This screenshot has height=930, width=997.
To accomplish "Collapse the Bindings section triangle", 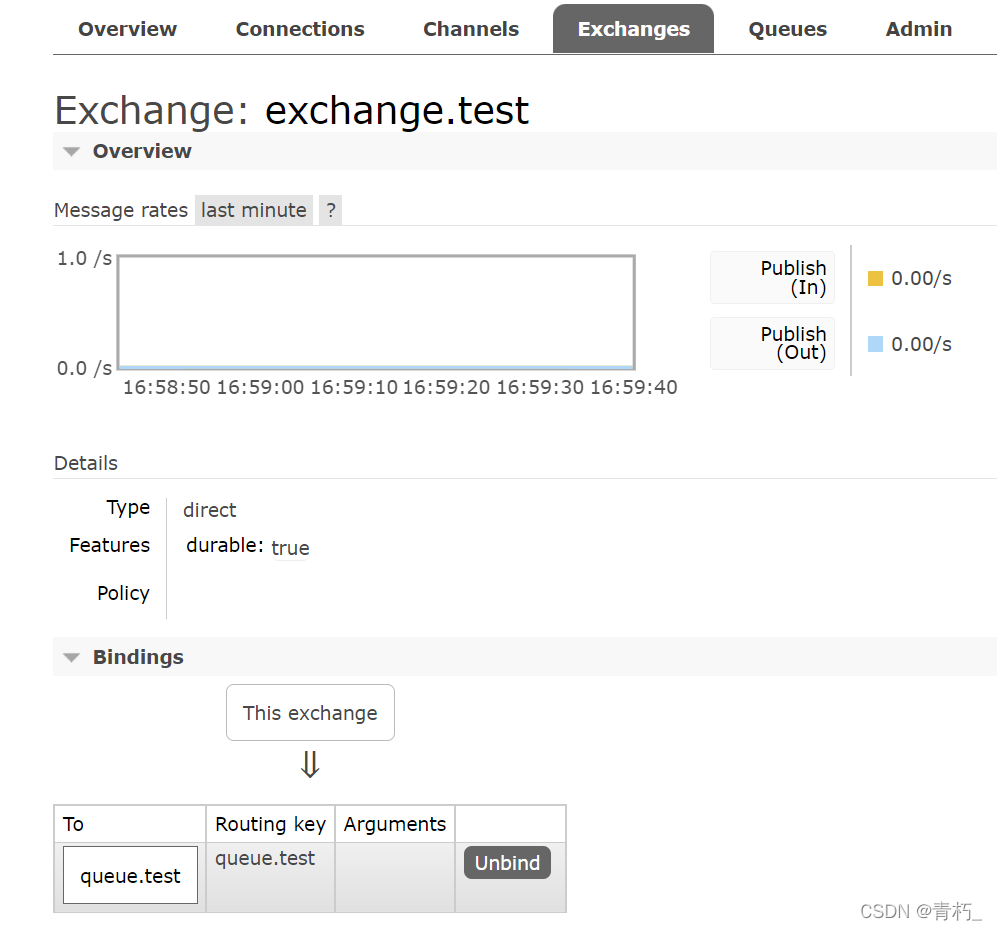I will [71, 658].
